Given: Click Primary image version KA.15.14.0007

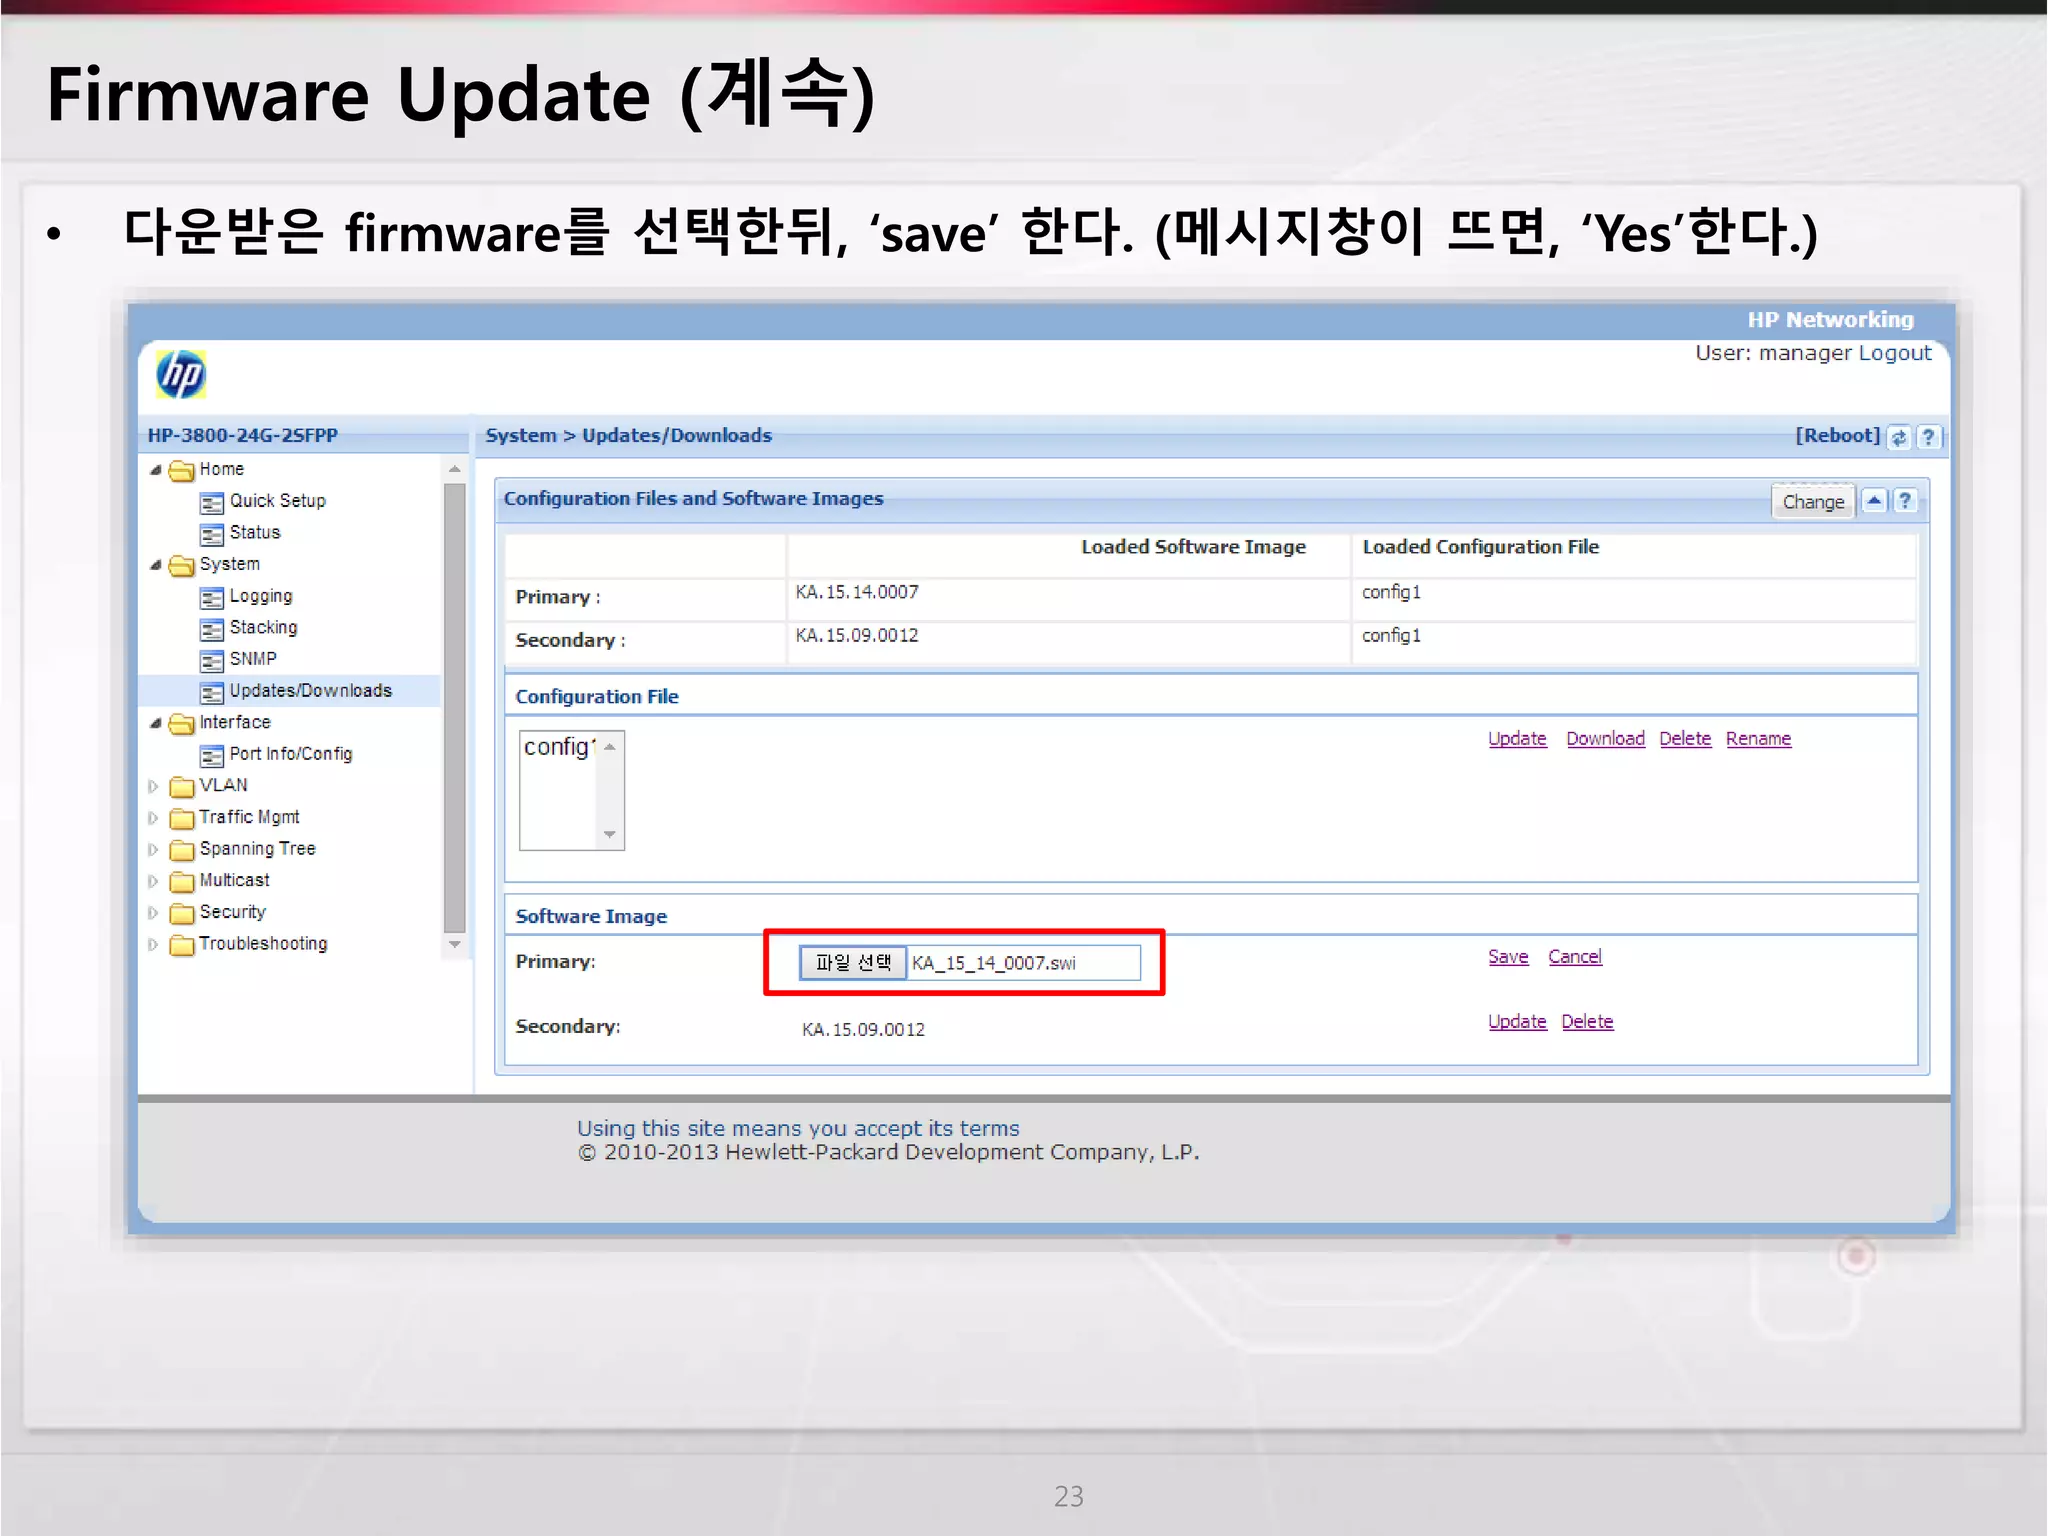Looking at the screenshot, I should [x=857, y=592].
